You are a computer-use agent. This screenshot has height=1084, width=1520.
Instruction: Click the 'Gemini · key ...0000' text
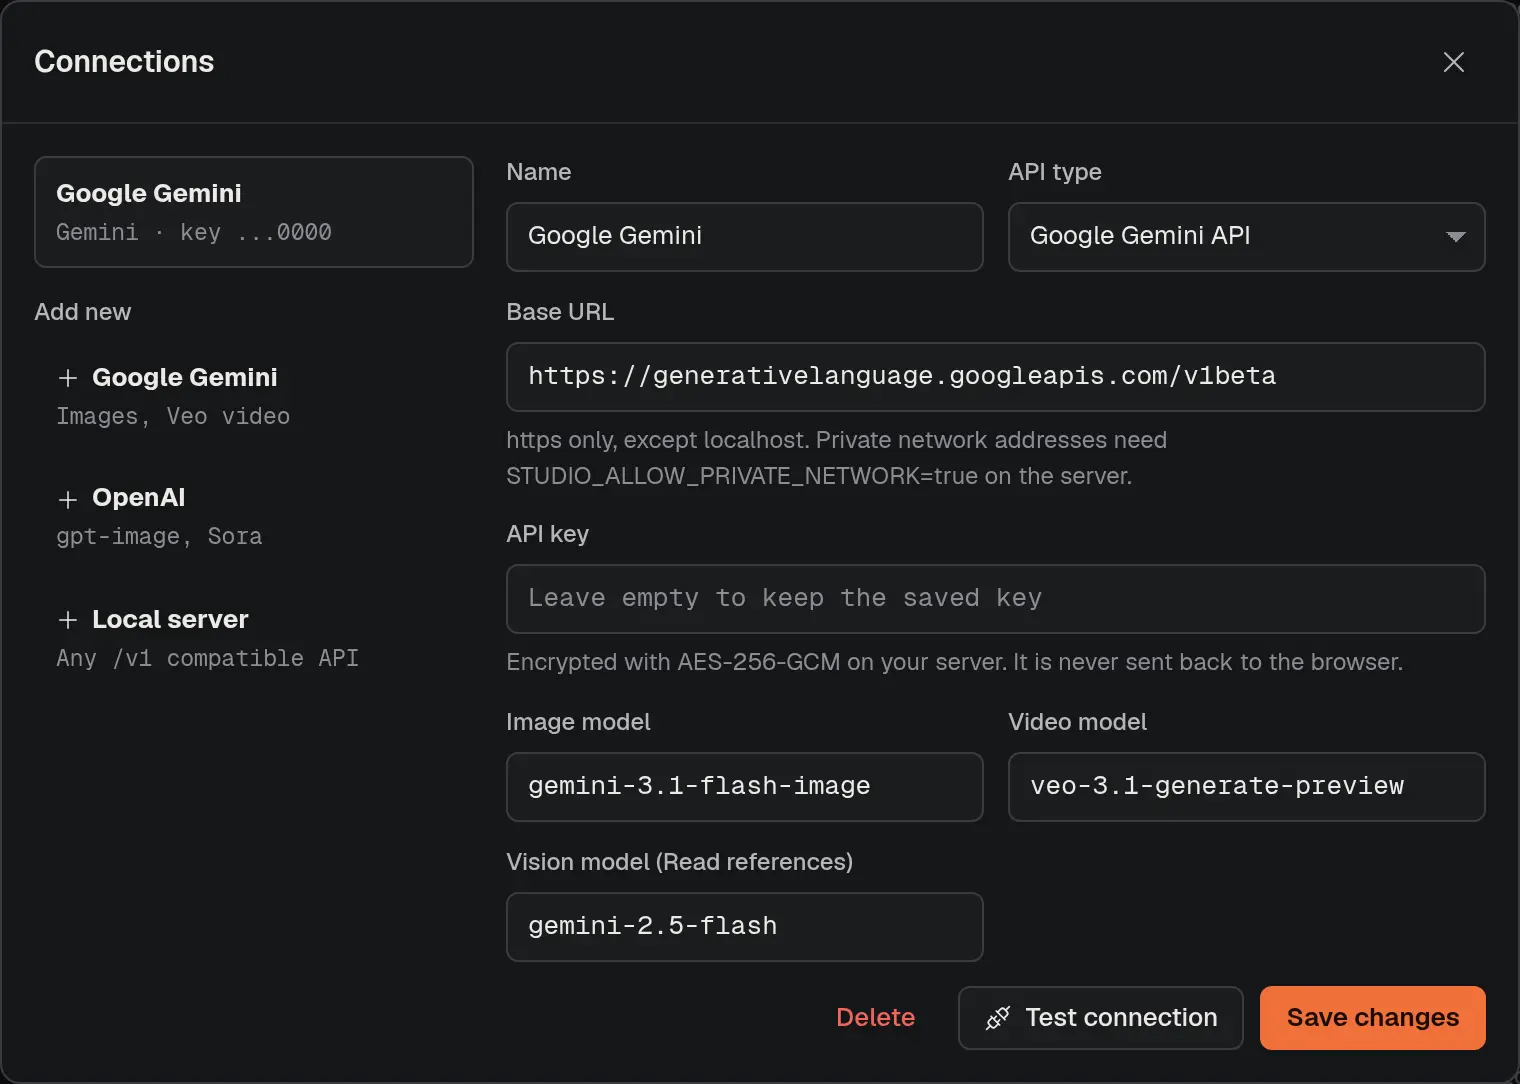[194, 232]
